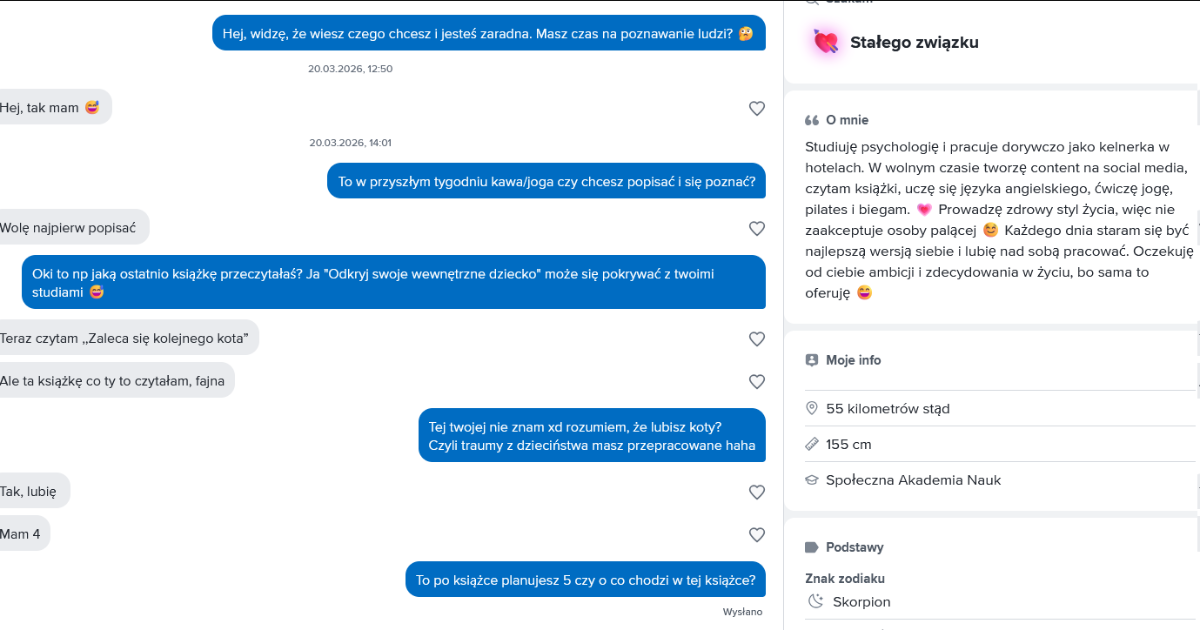Screen dimensions: 1200x630
Task: Click the ruler icon for 155 cm
Action: pyautogui.click(x=812, y=444)
